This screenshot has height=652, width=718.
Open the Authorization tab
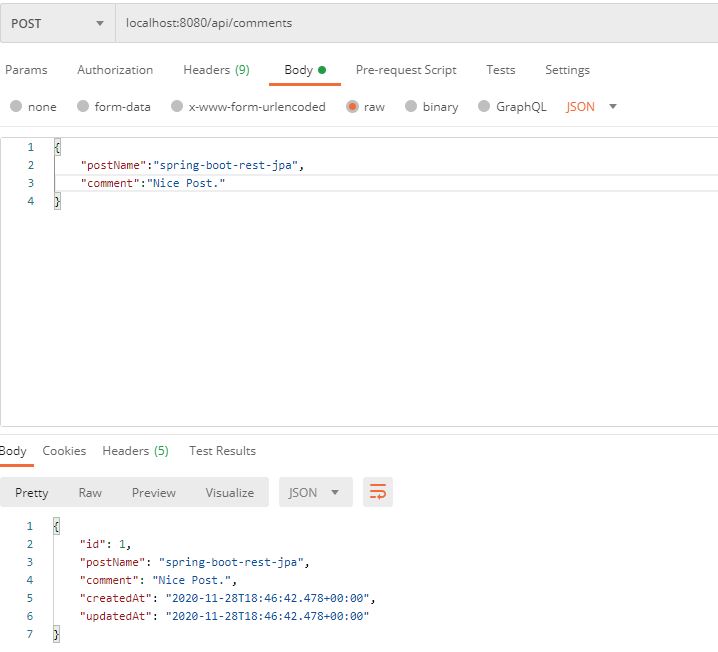pyautogui.click(x=115, y=70)
